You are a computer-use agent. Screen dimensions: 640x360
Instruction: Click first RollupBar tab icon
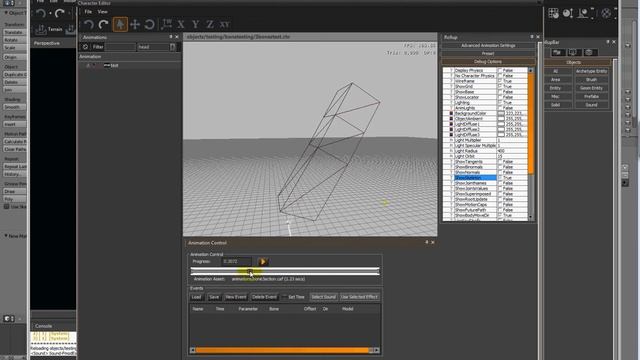tap(557, 52)
